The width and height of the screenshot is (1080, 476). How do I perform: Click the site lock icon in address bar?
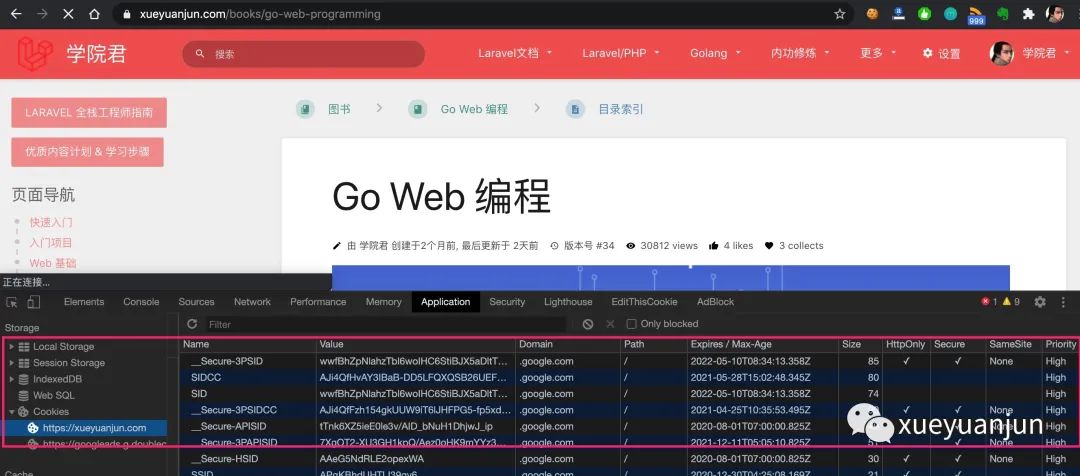126,14
